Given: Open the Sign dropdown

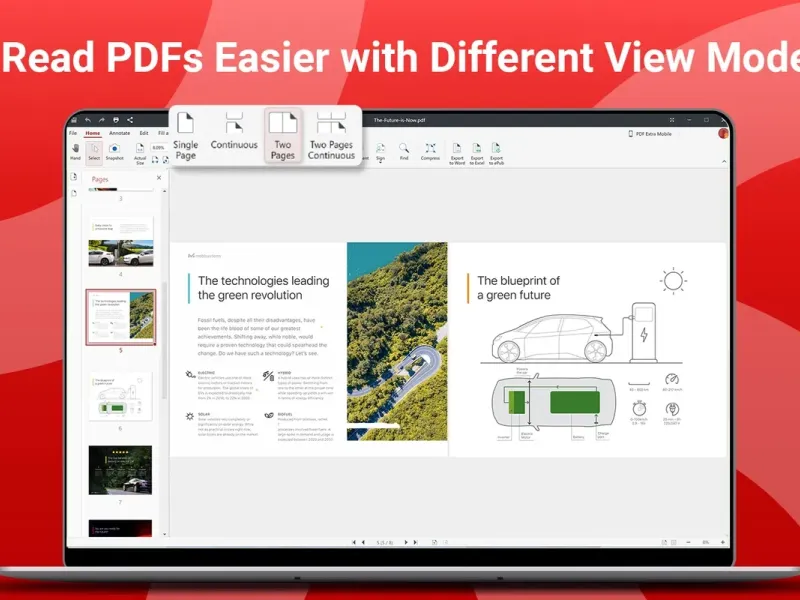Looking at the screenshot, I should (x=380, y=152).
